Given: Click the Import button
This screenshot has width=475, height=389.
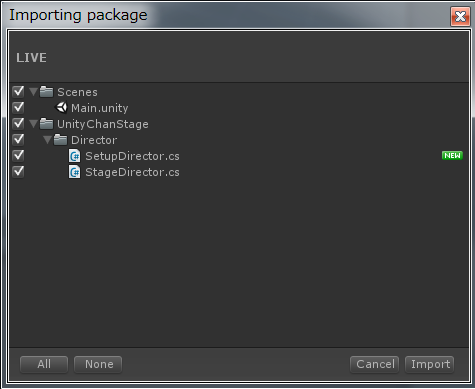Looking at the screenshot, I should coord(430,364).
